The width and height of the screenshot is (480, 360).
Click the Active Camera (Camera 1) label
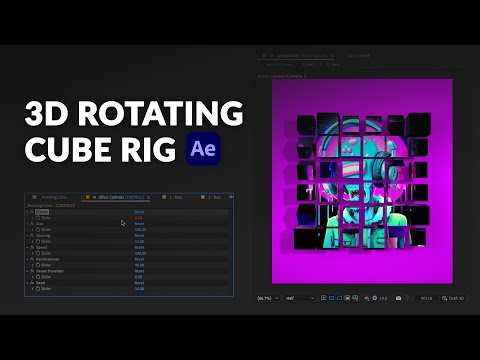click(x=282, y=76)
